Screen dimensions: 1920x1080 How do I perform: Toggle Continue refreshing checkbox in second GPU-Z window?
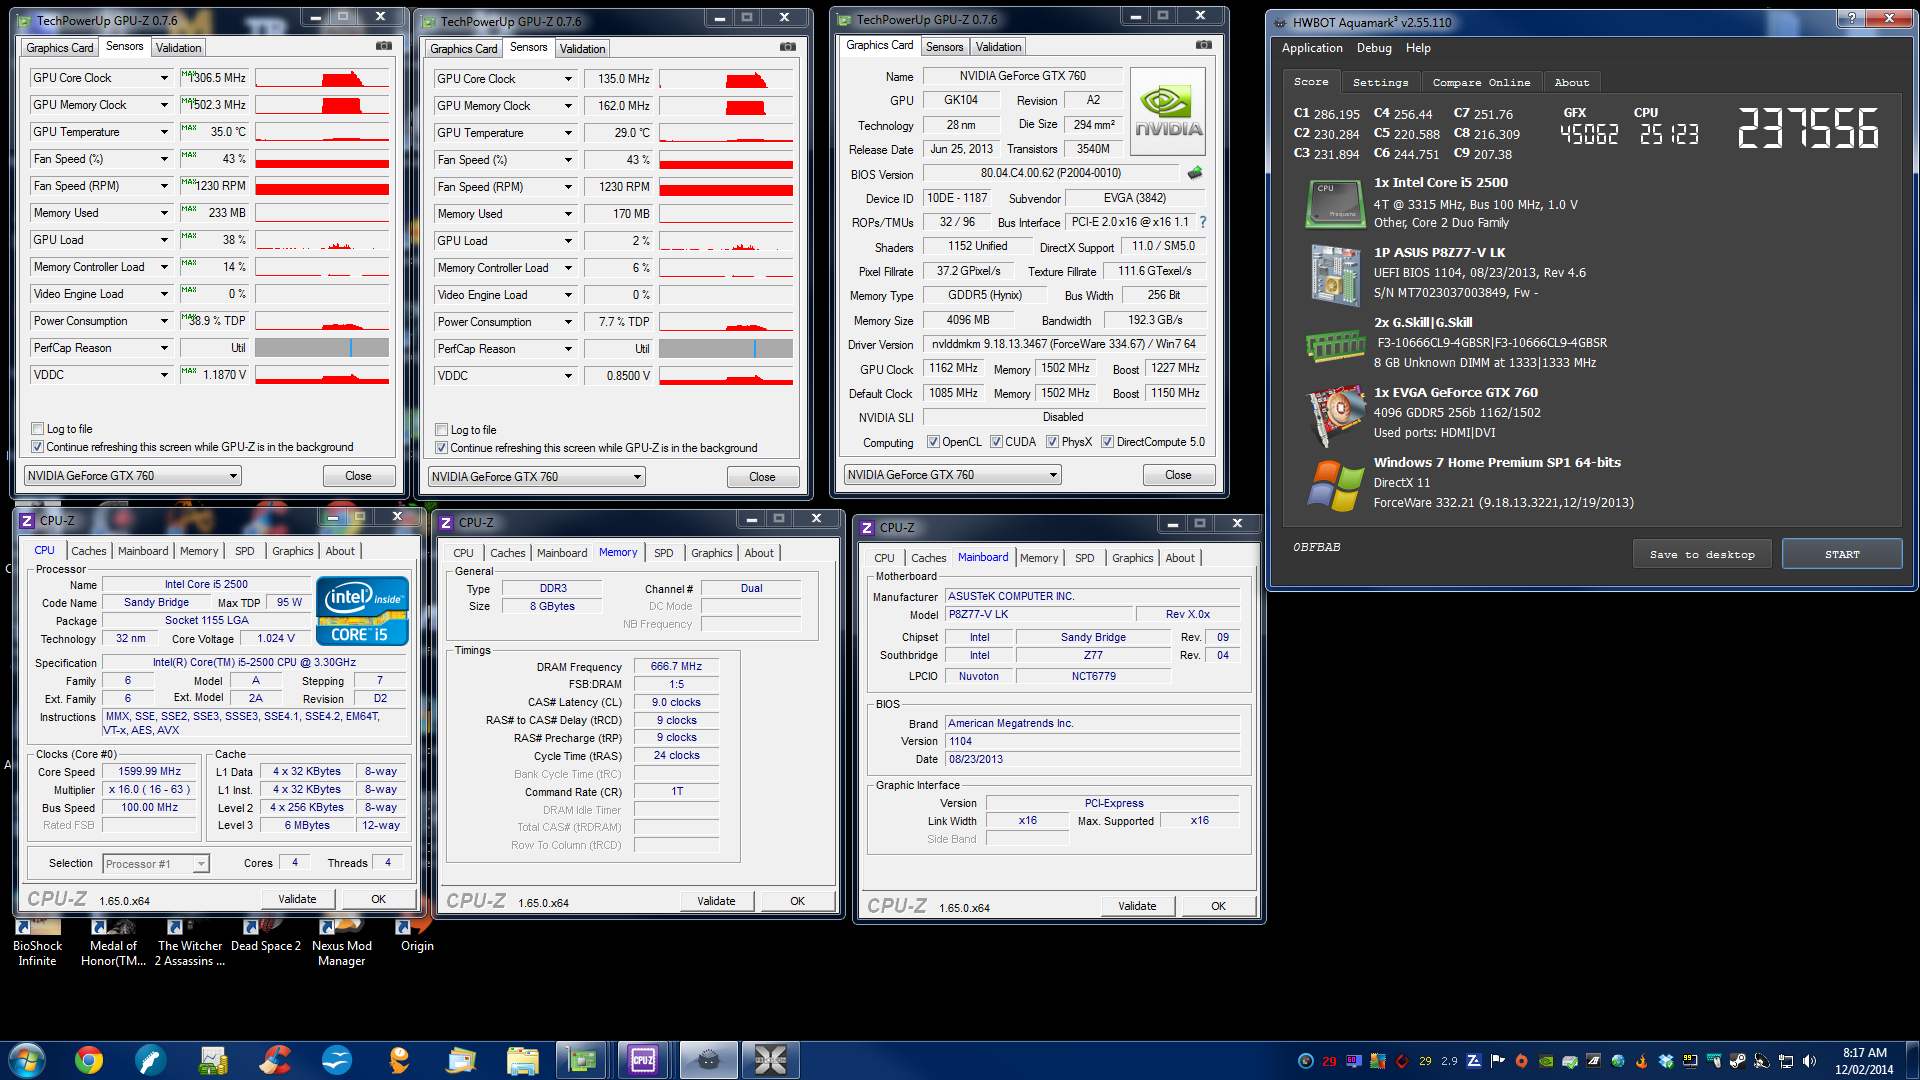(441, 448)
